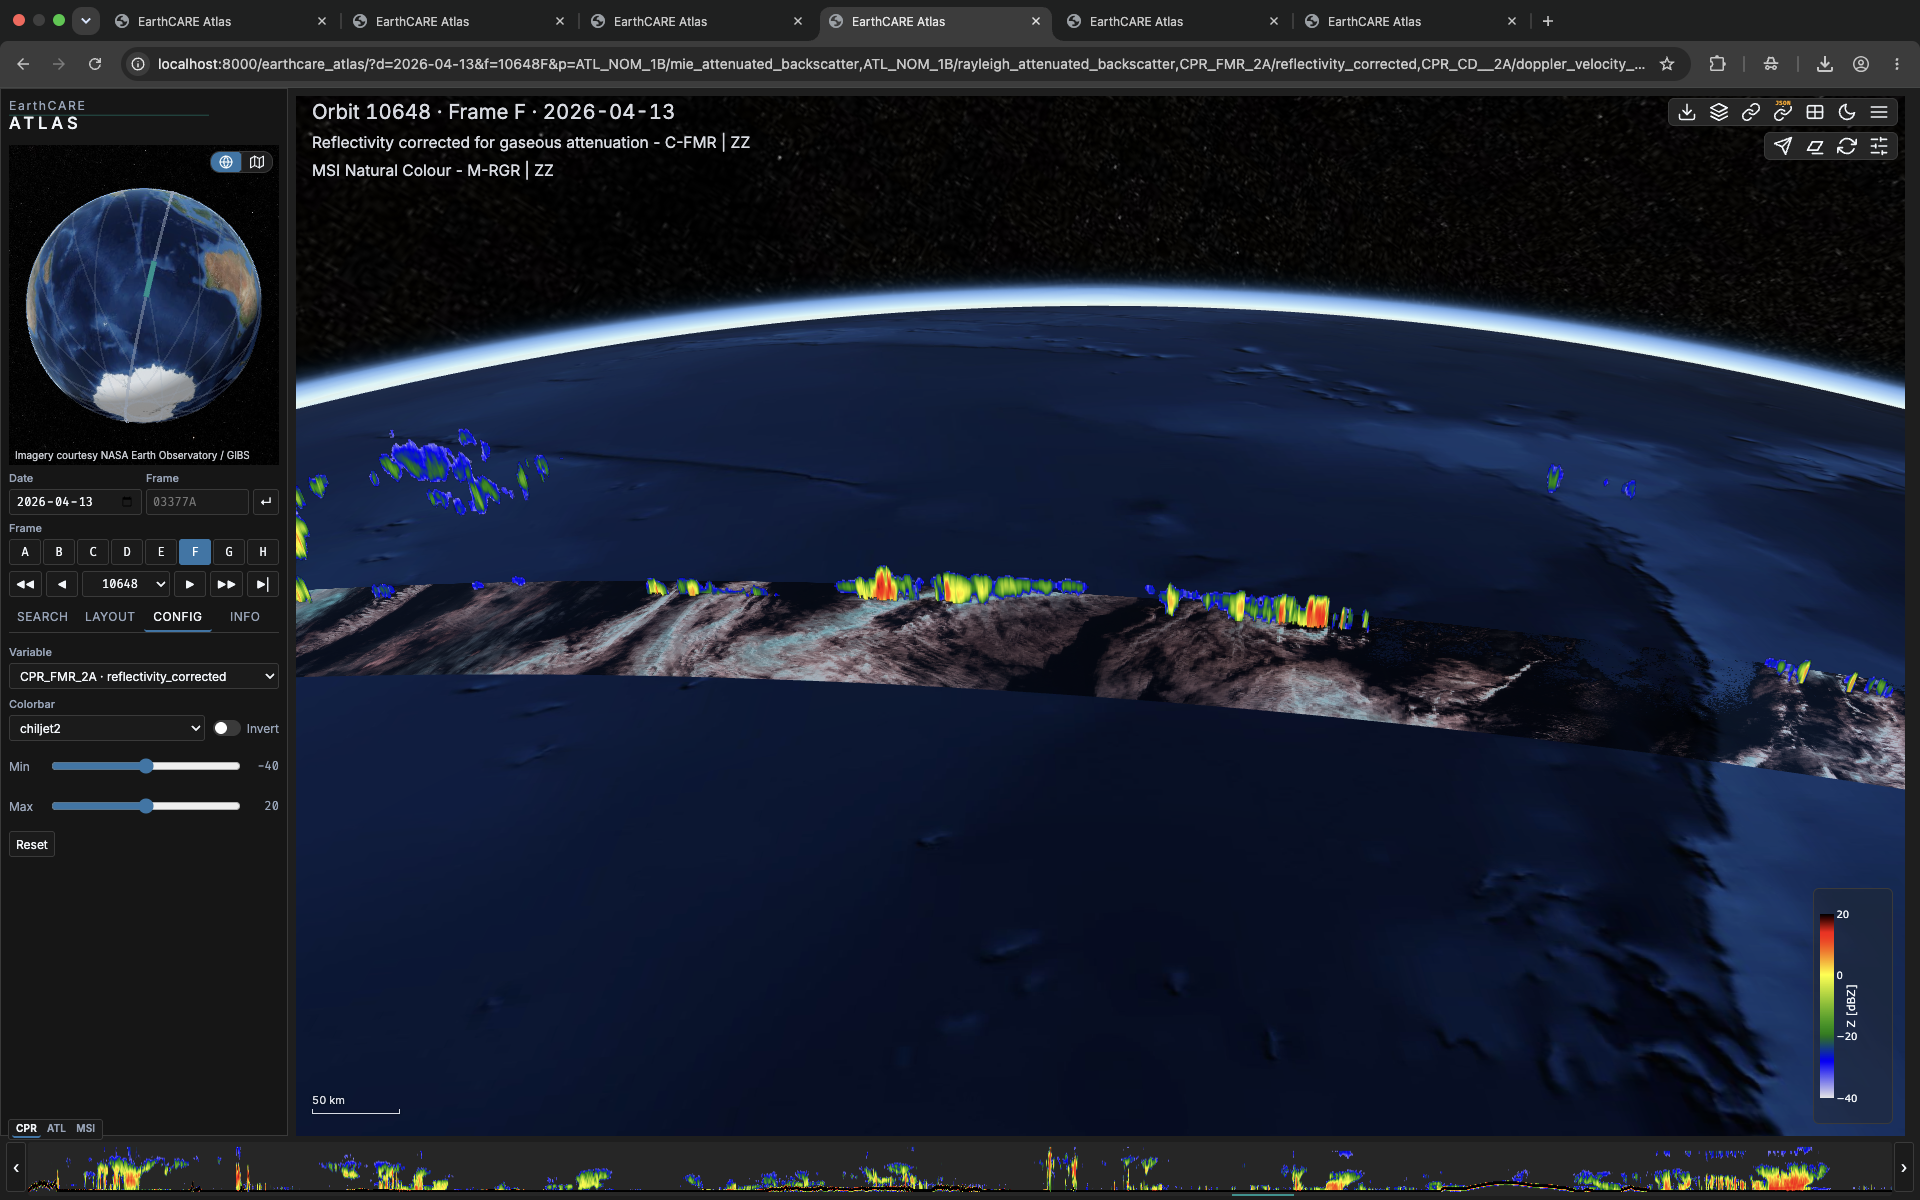
Task: Click the Reset button
Action: [x=32, y=845]
